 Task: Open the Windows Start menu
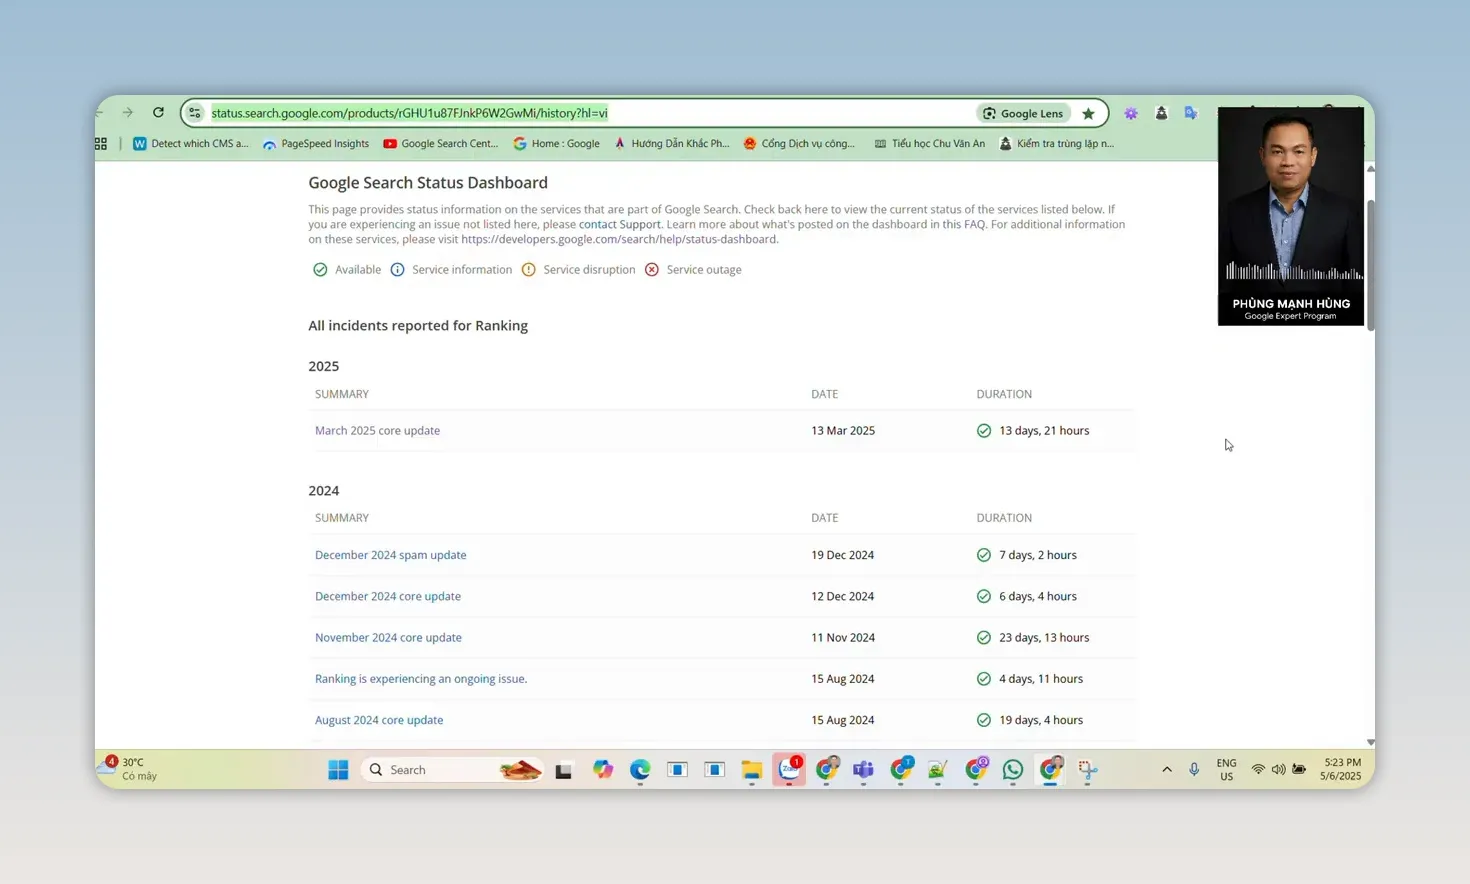coord(338,770)
